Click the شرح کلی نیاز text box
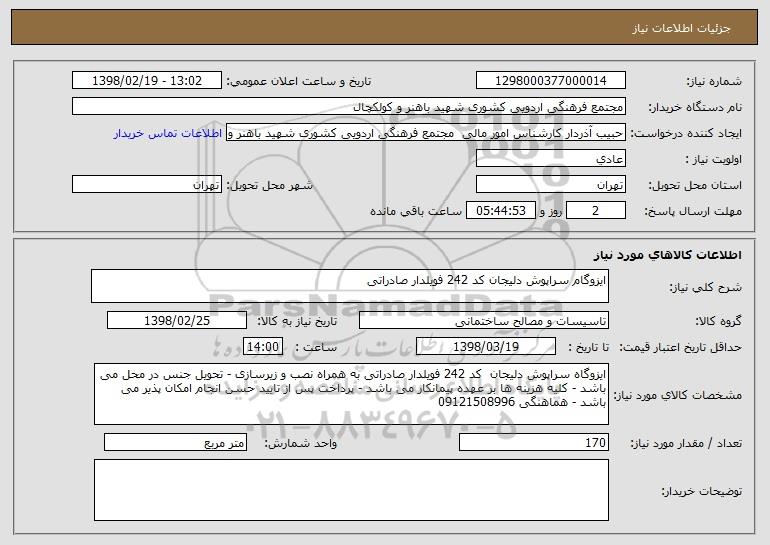Image resolution: width=770 pixels, height=545 pixels. click(350, 286)
